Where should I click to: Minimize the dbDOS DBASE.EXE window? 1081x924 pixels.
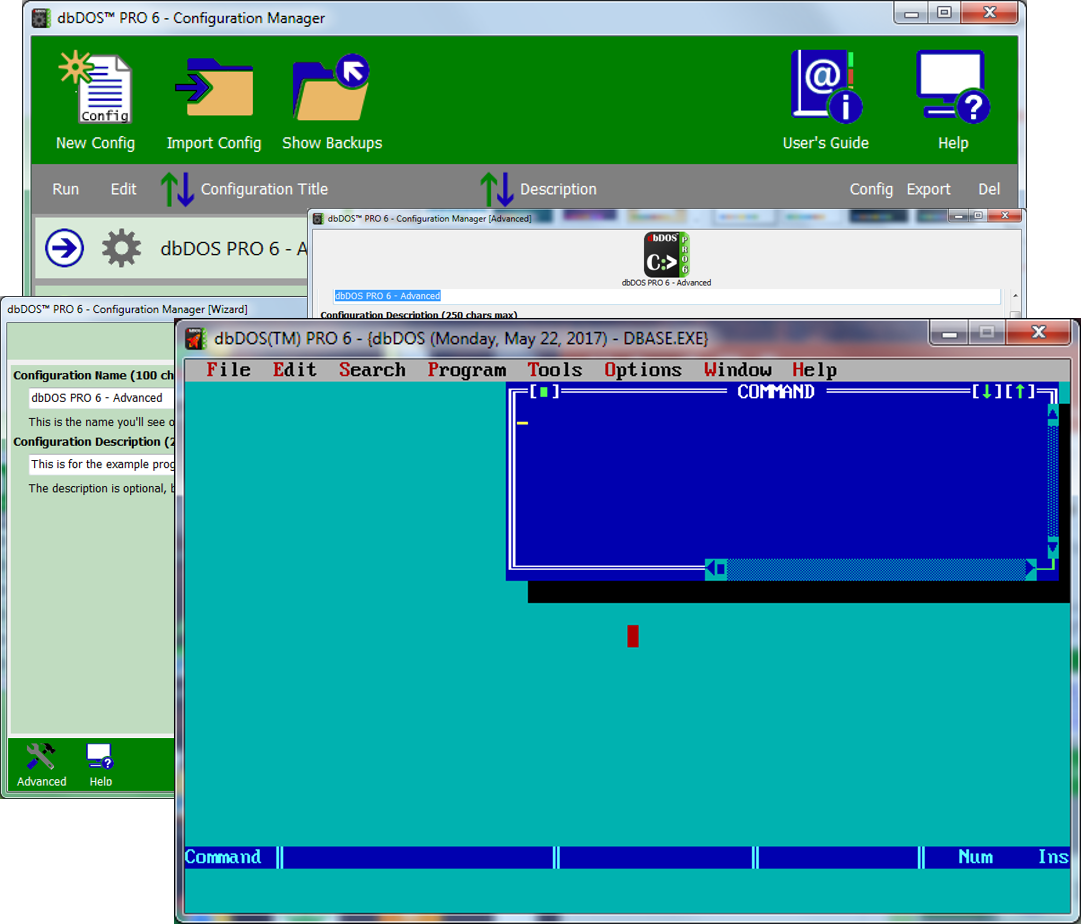(x=950, y=332)
